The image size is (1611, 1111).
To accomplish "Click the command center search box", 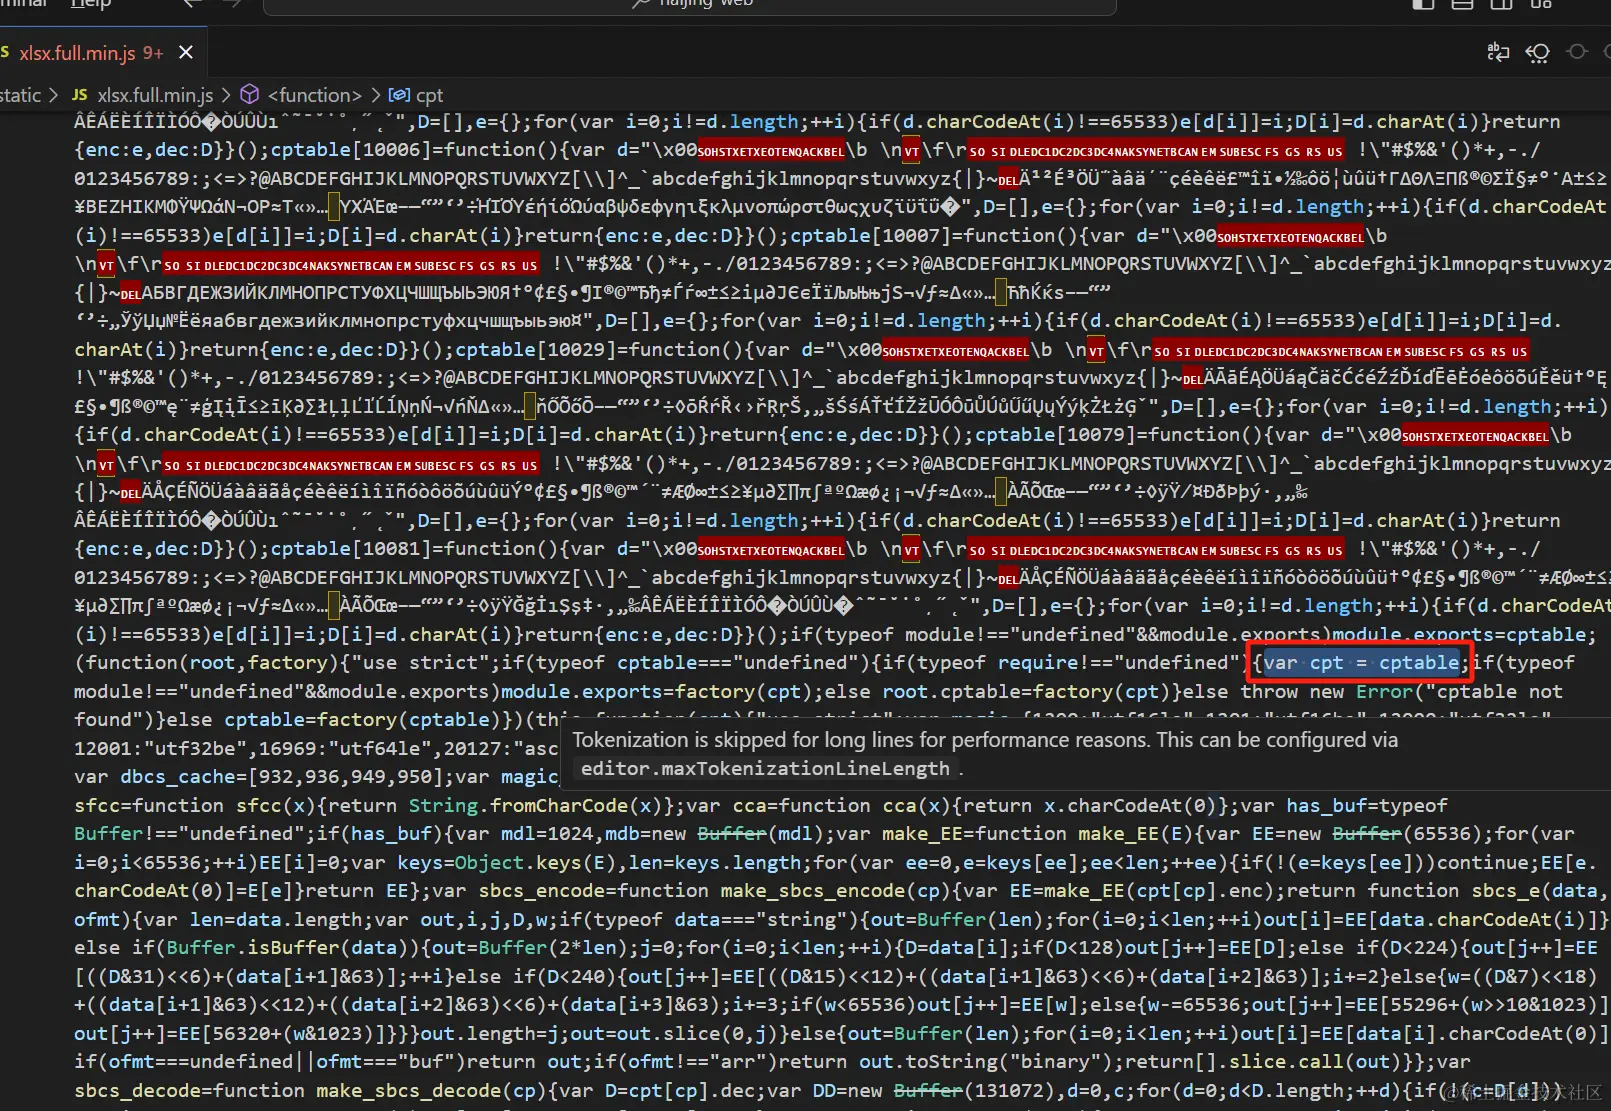I will coord(690,5).
